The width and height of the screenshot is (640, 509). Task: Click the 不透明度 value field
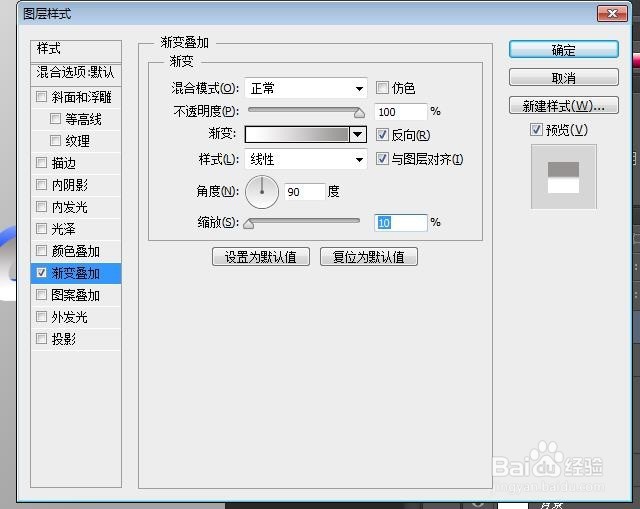(400, 112)
